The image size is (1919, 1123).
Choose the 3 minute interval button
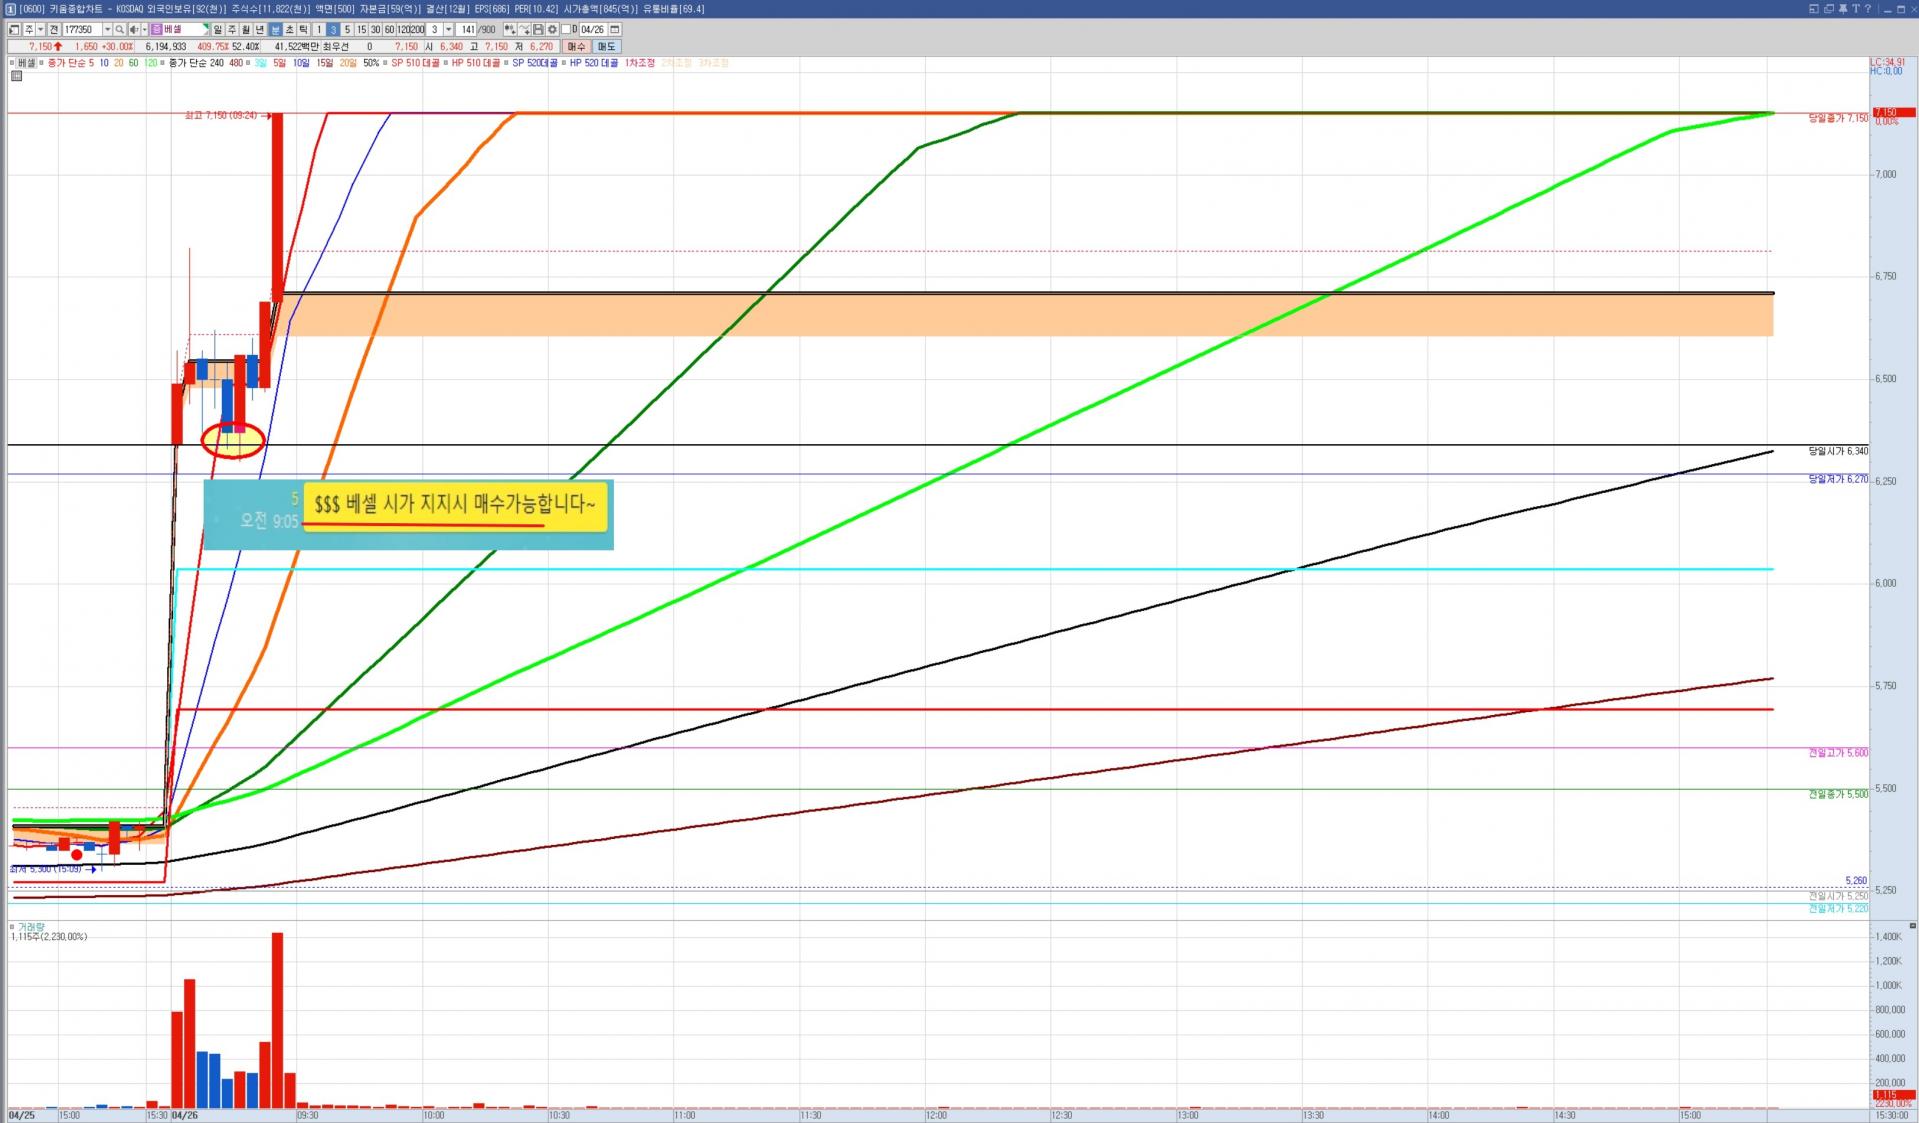[333, 30]
